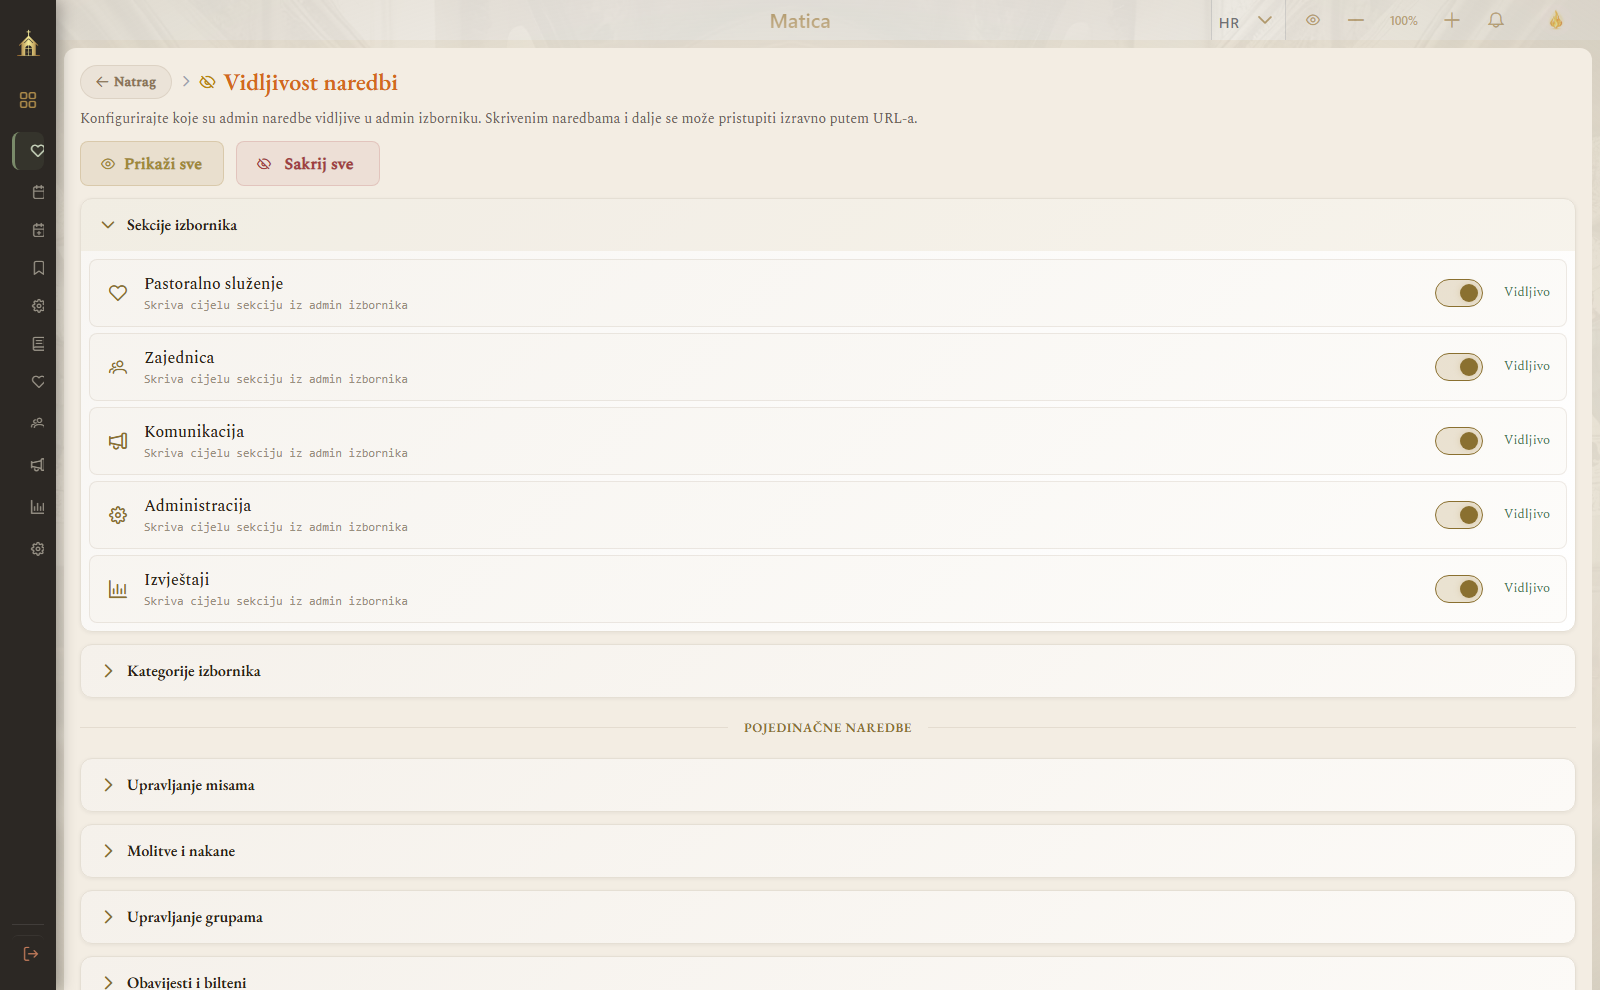Click the logout icon at sidebar bottom
This screenshot has width=1600, height=990.
(31, 954)
